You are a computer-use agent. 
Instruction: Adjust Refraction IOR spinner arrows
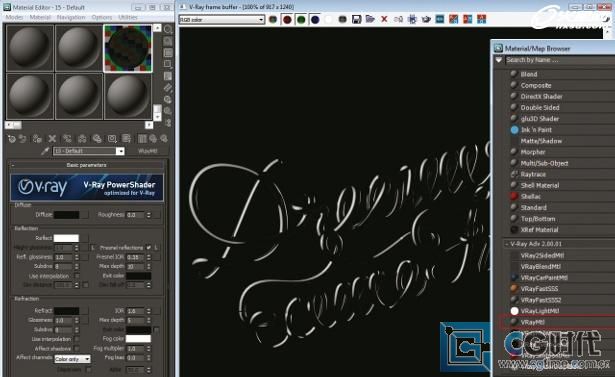(x=149, y=311)
